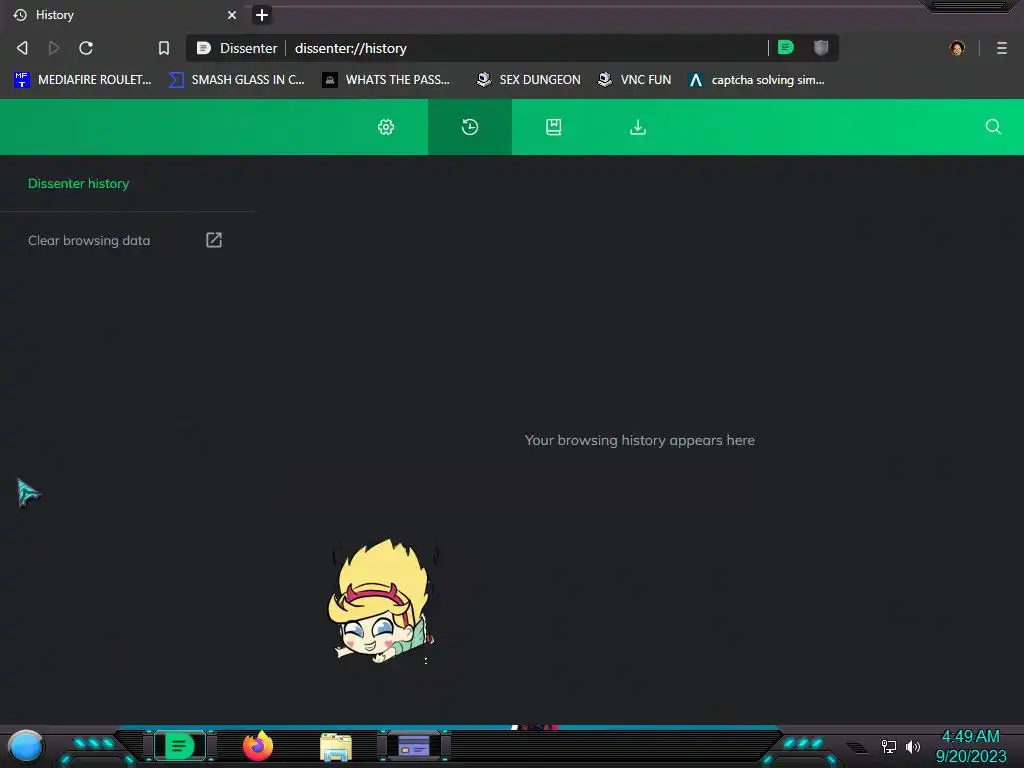Open a new tab with plus button
This screenshot has width=1024, height=768.
point(262,15)
